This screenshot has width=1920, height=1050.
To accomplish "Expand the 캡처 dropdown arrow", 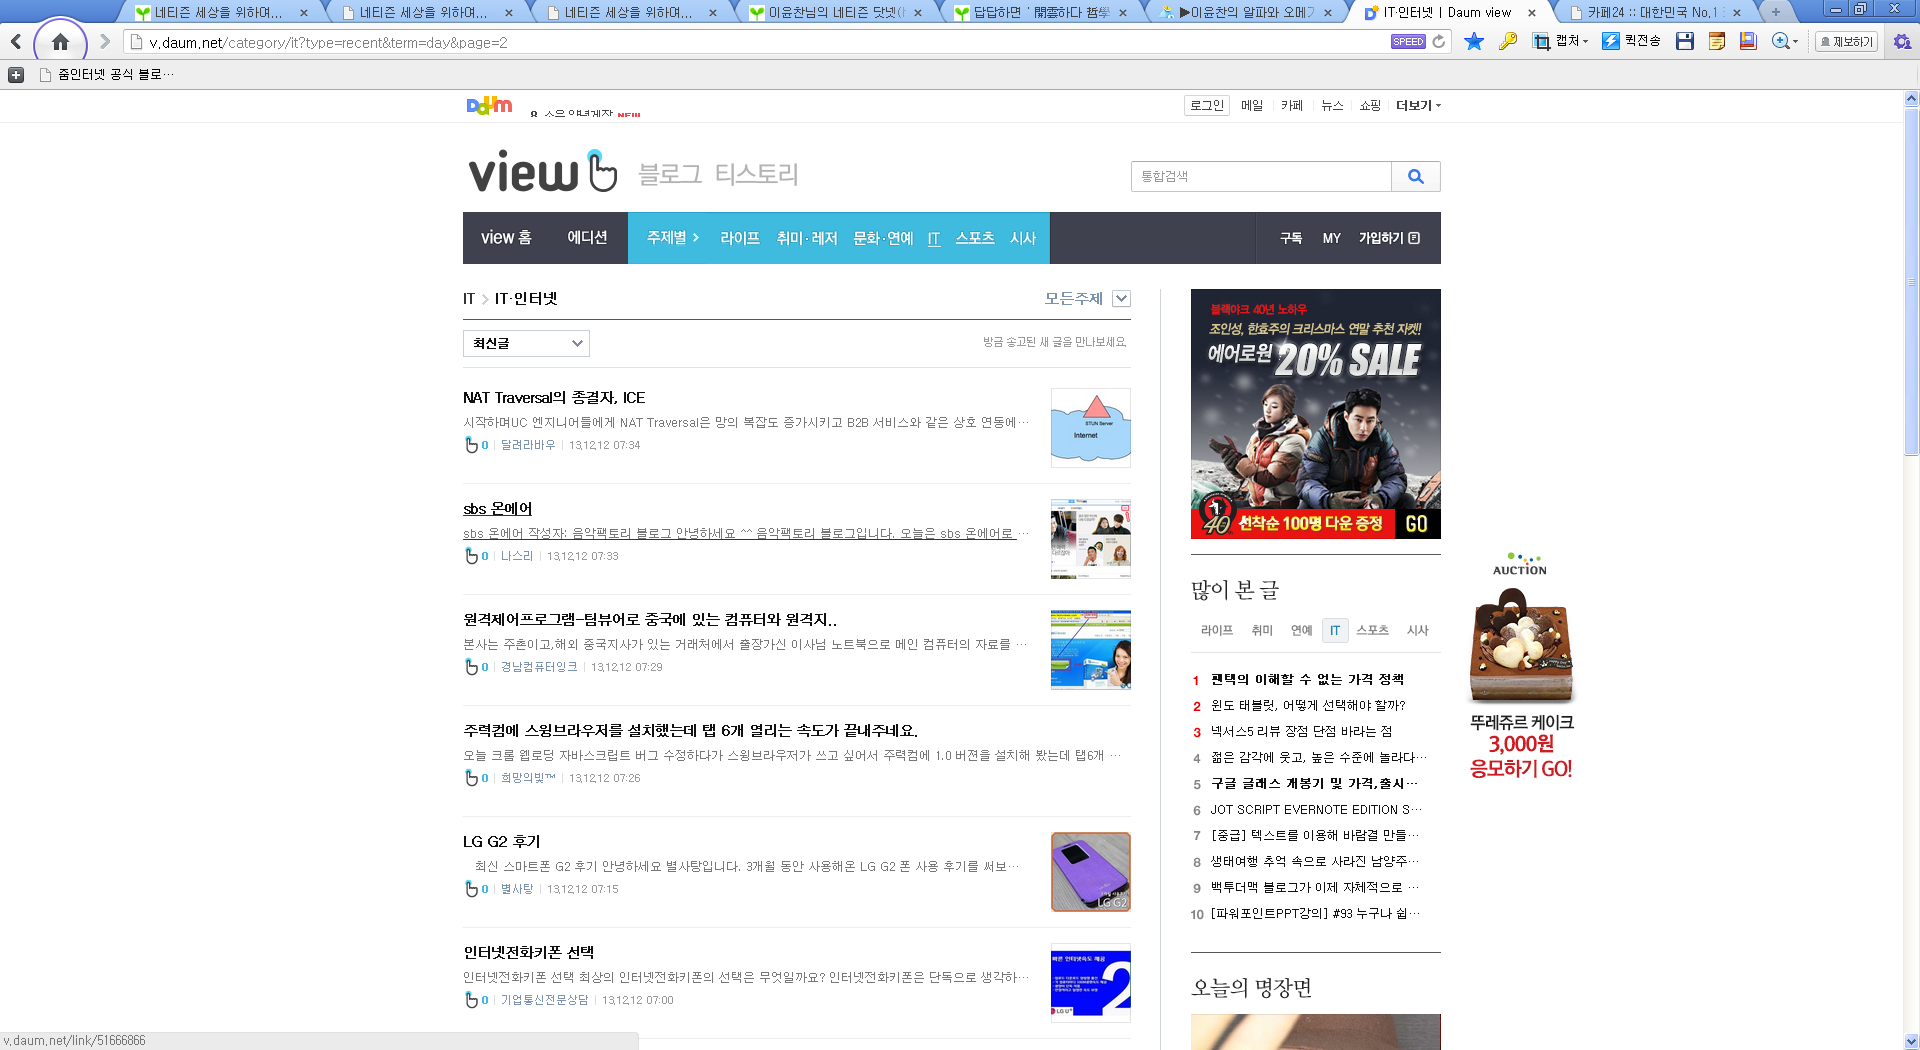I will (x=1585, y=42).
